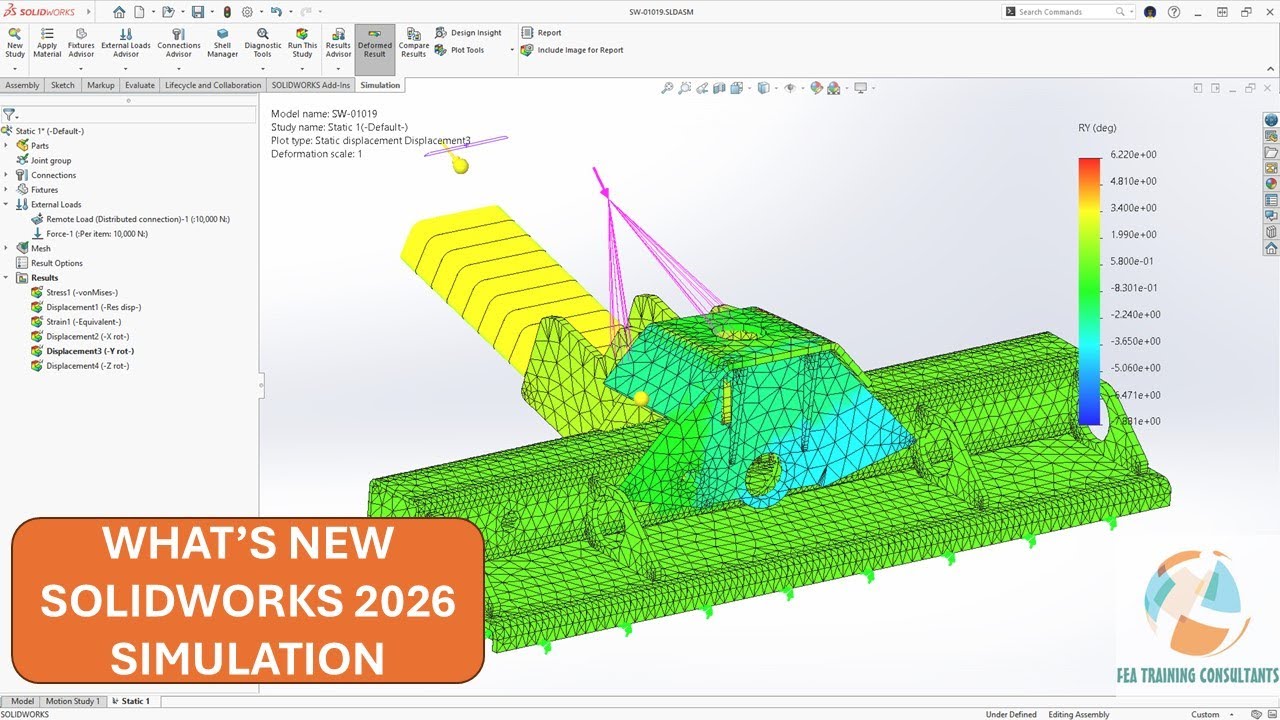Screen dimensions: 1280x720
Task: Open the SOLIDWORKS Add-Ins tab
Action: coord(310,85)
